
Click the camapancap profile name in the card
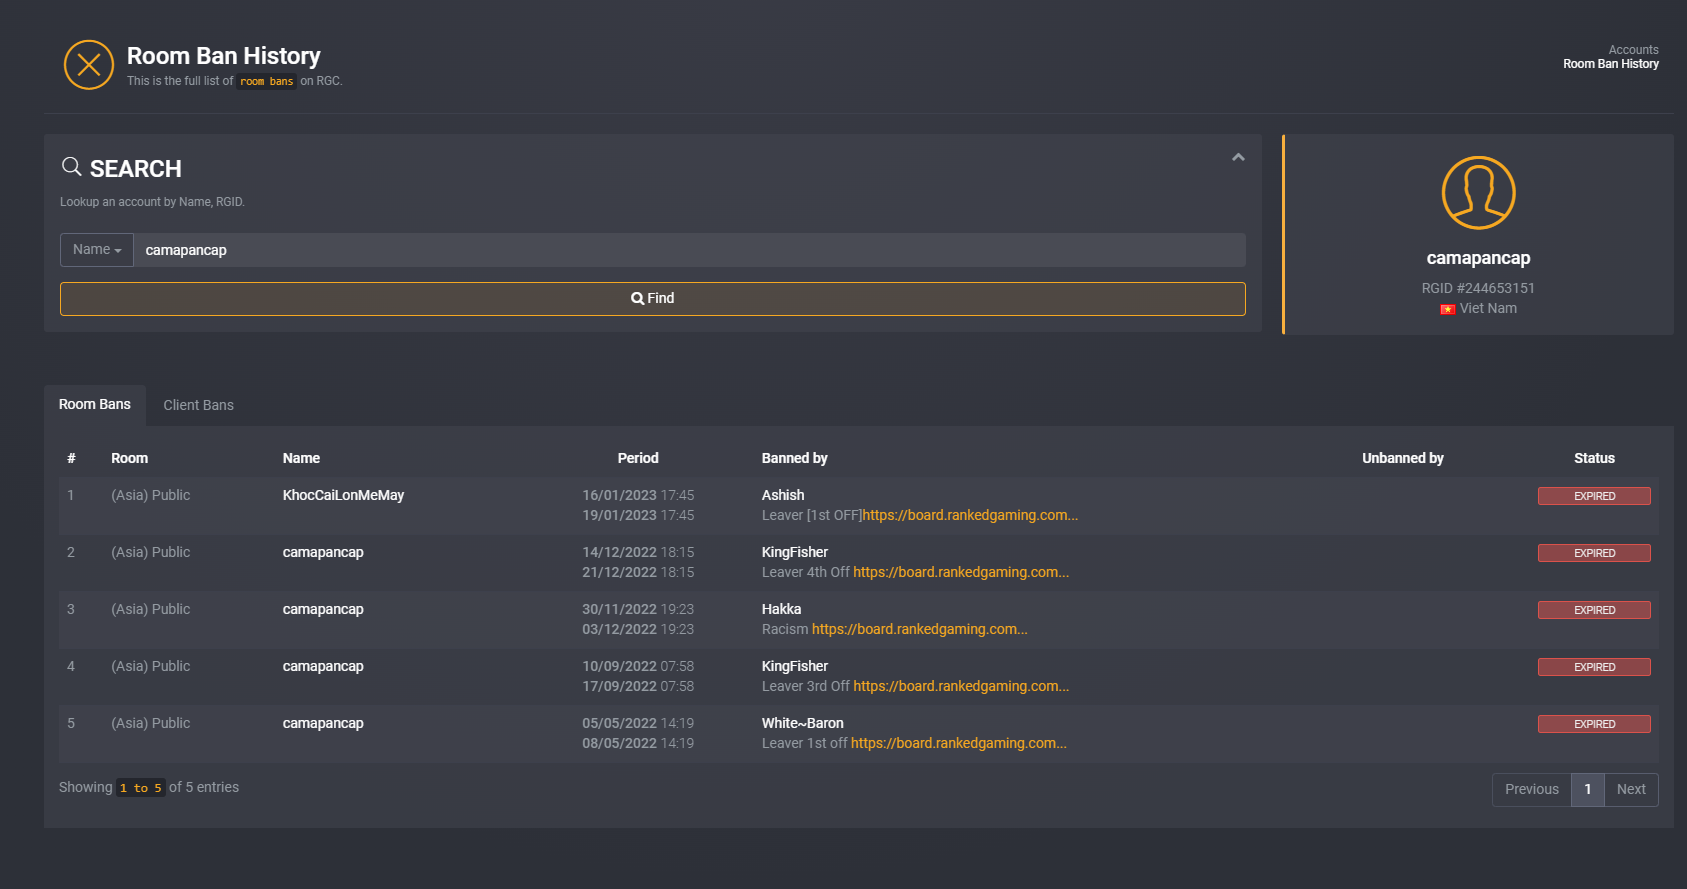coord(1478,258)
